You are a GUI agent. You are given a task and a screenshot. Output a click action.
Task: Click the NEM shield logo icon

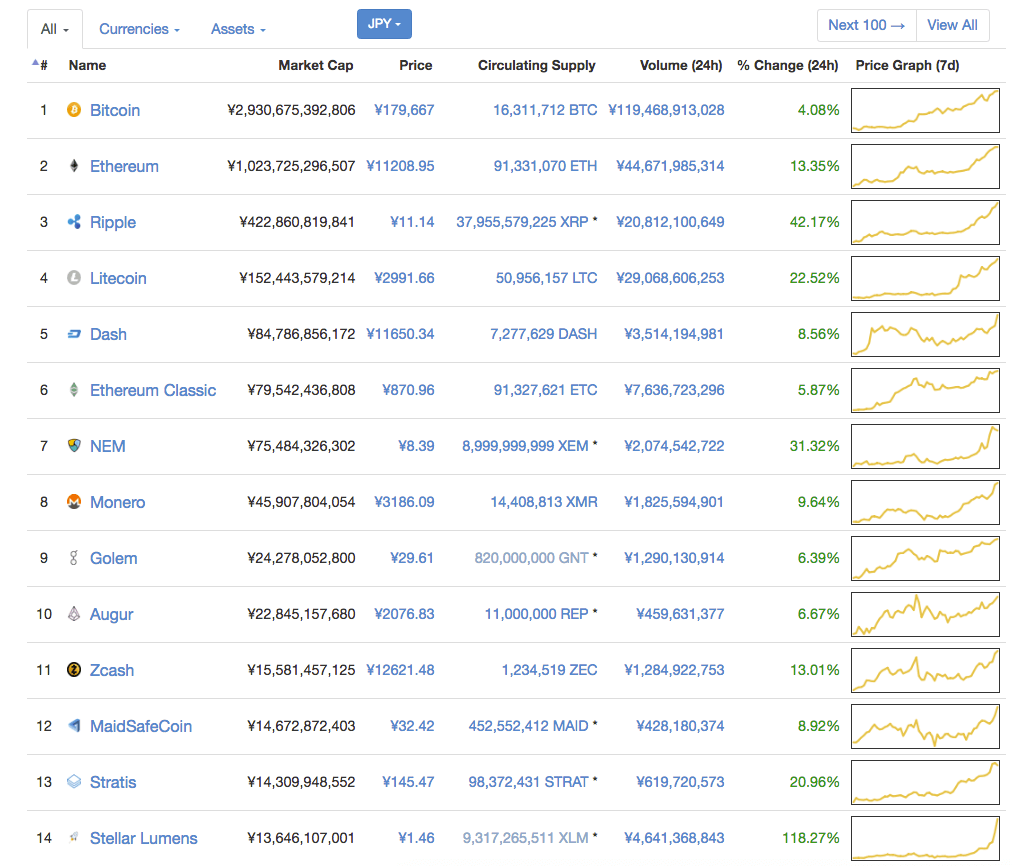[x=73, y=446]
